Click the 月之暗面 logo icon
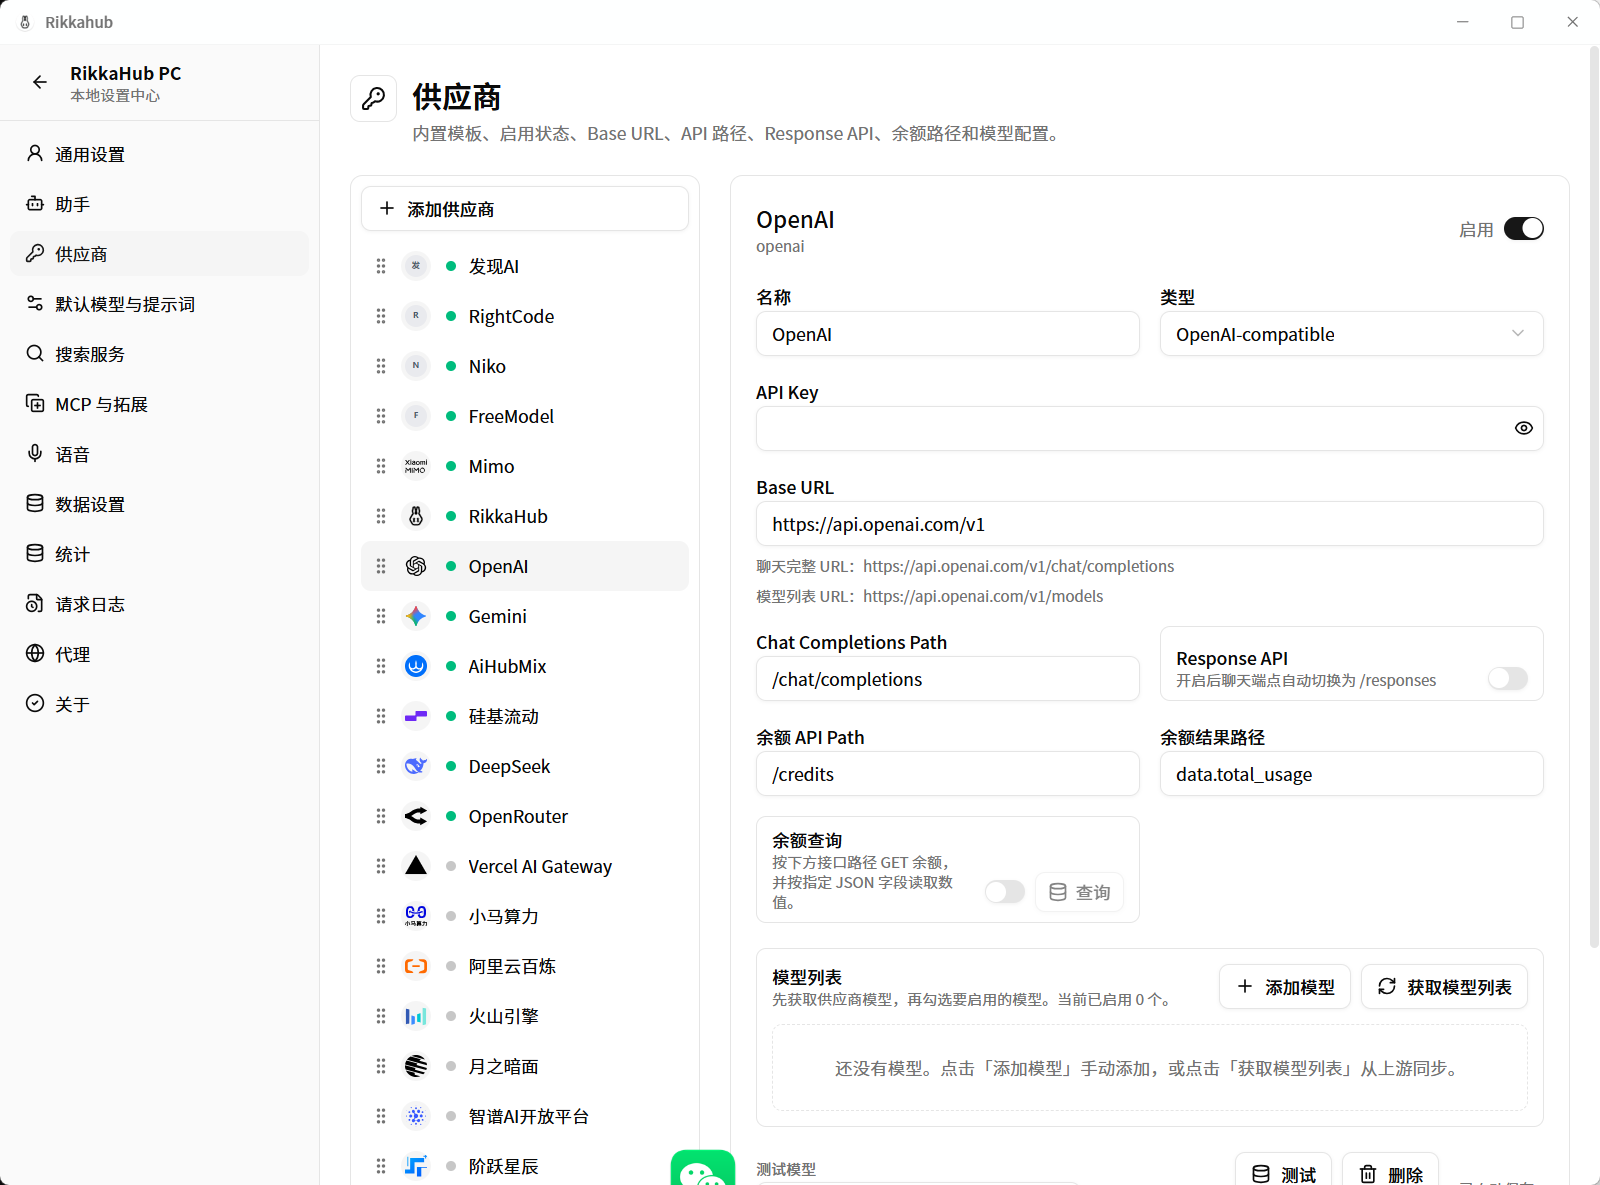The width and height of the screenshot is (1600, 1185). [416, 1066]
